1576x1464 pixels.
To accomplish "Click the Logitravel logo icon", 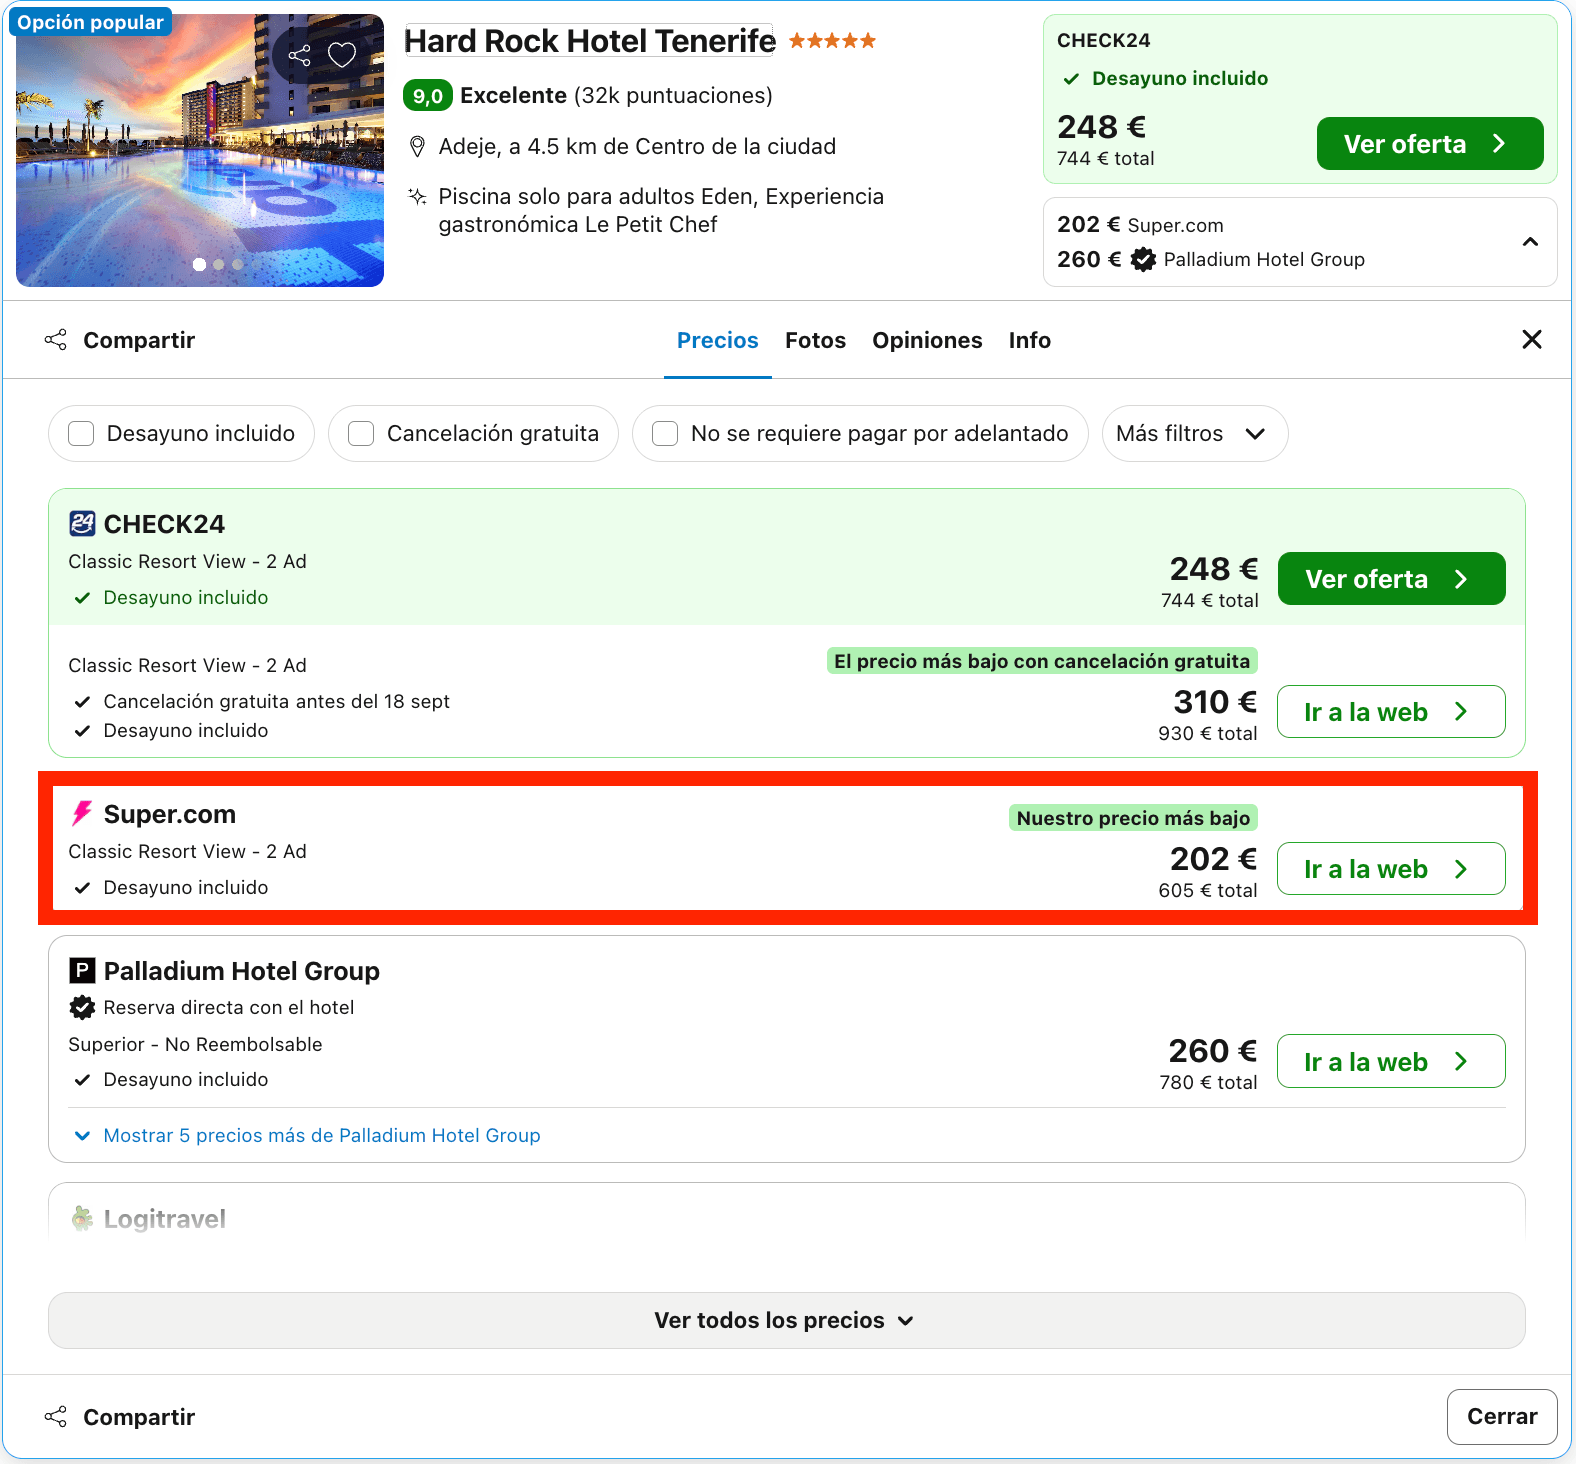I will pyautogui.click(x=82, y=1218).
